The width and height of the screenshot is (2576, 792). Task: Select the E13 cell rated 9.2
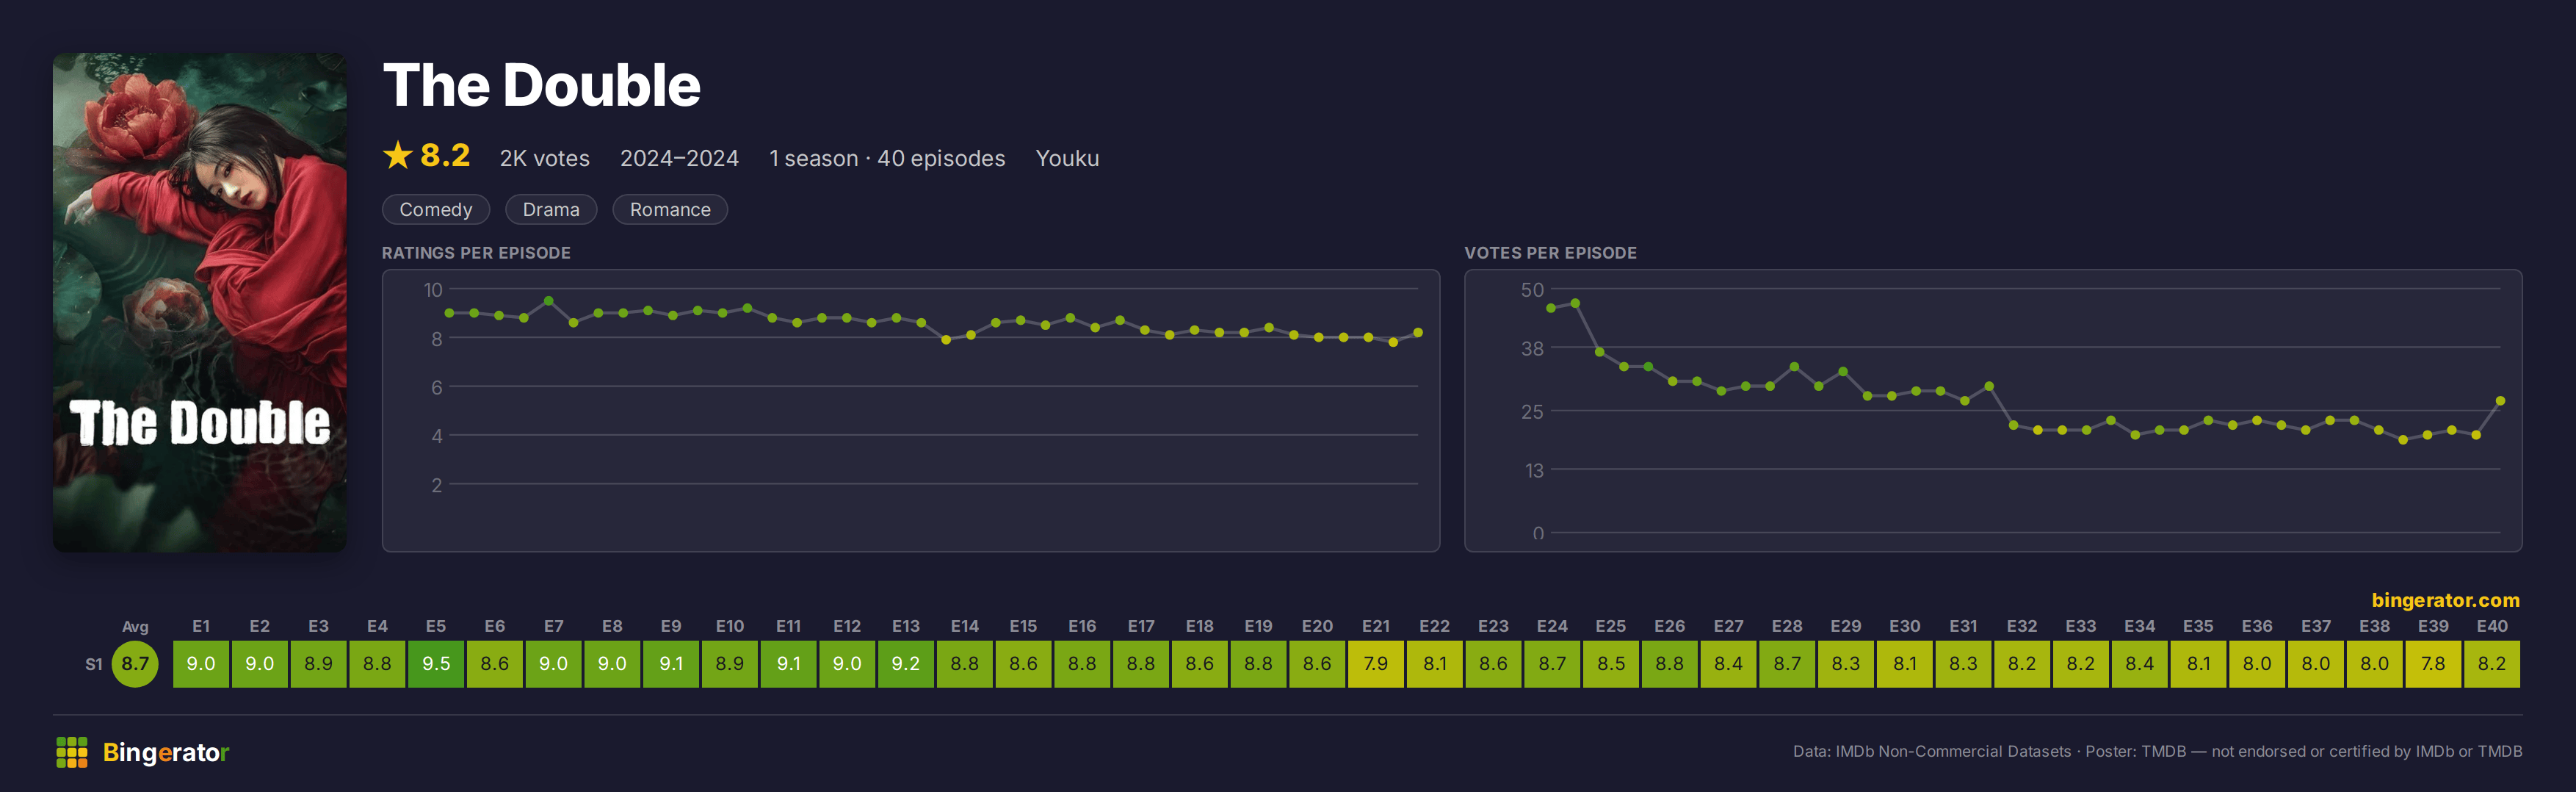pos(906,663)
